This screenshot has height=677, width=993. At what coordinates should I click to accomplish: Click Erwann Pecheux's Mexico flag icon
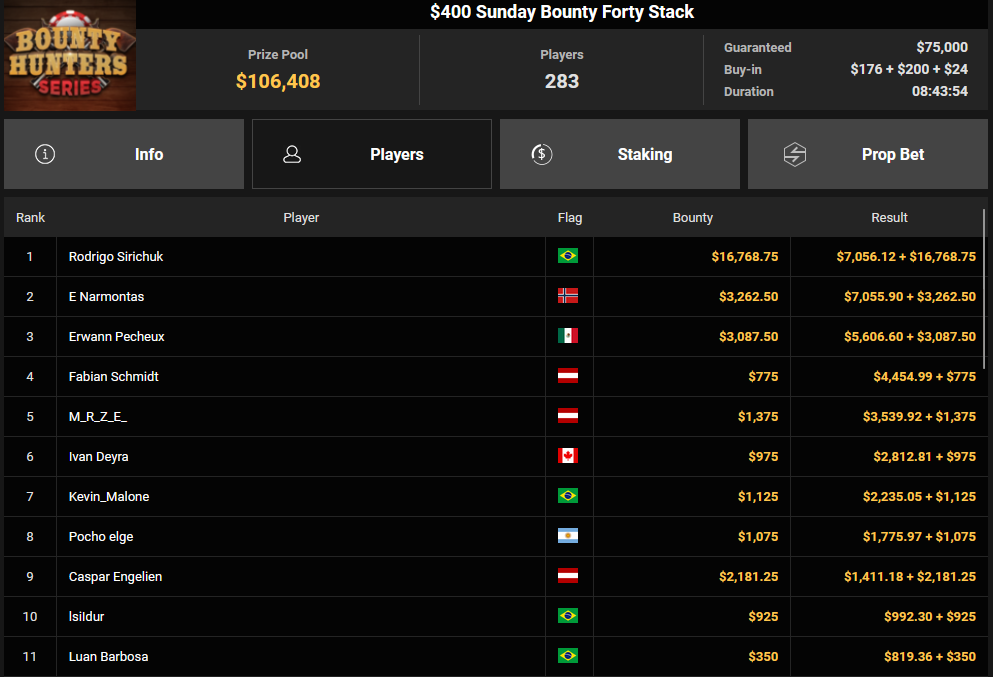568,336
